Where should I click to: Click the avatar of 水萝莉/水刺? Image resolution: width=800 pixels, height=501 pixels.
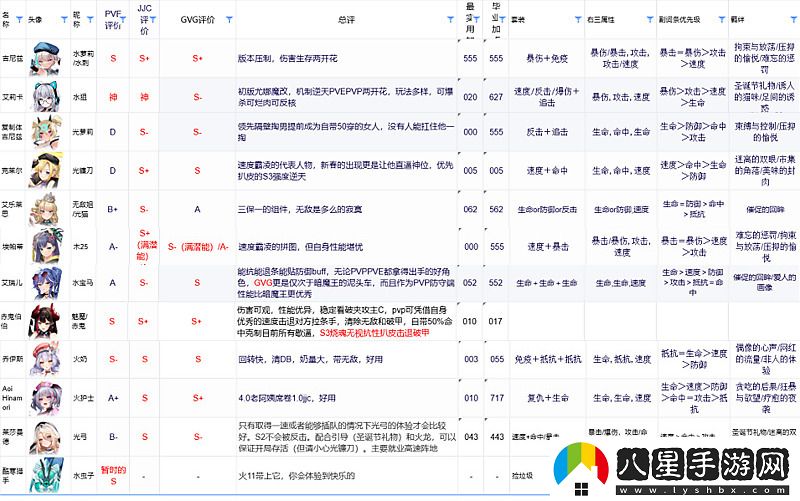point(47,58)
